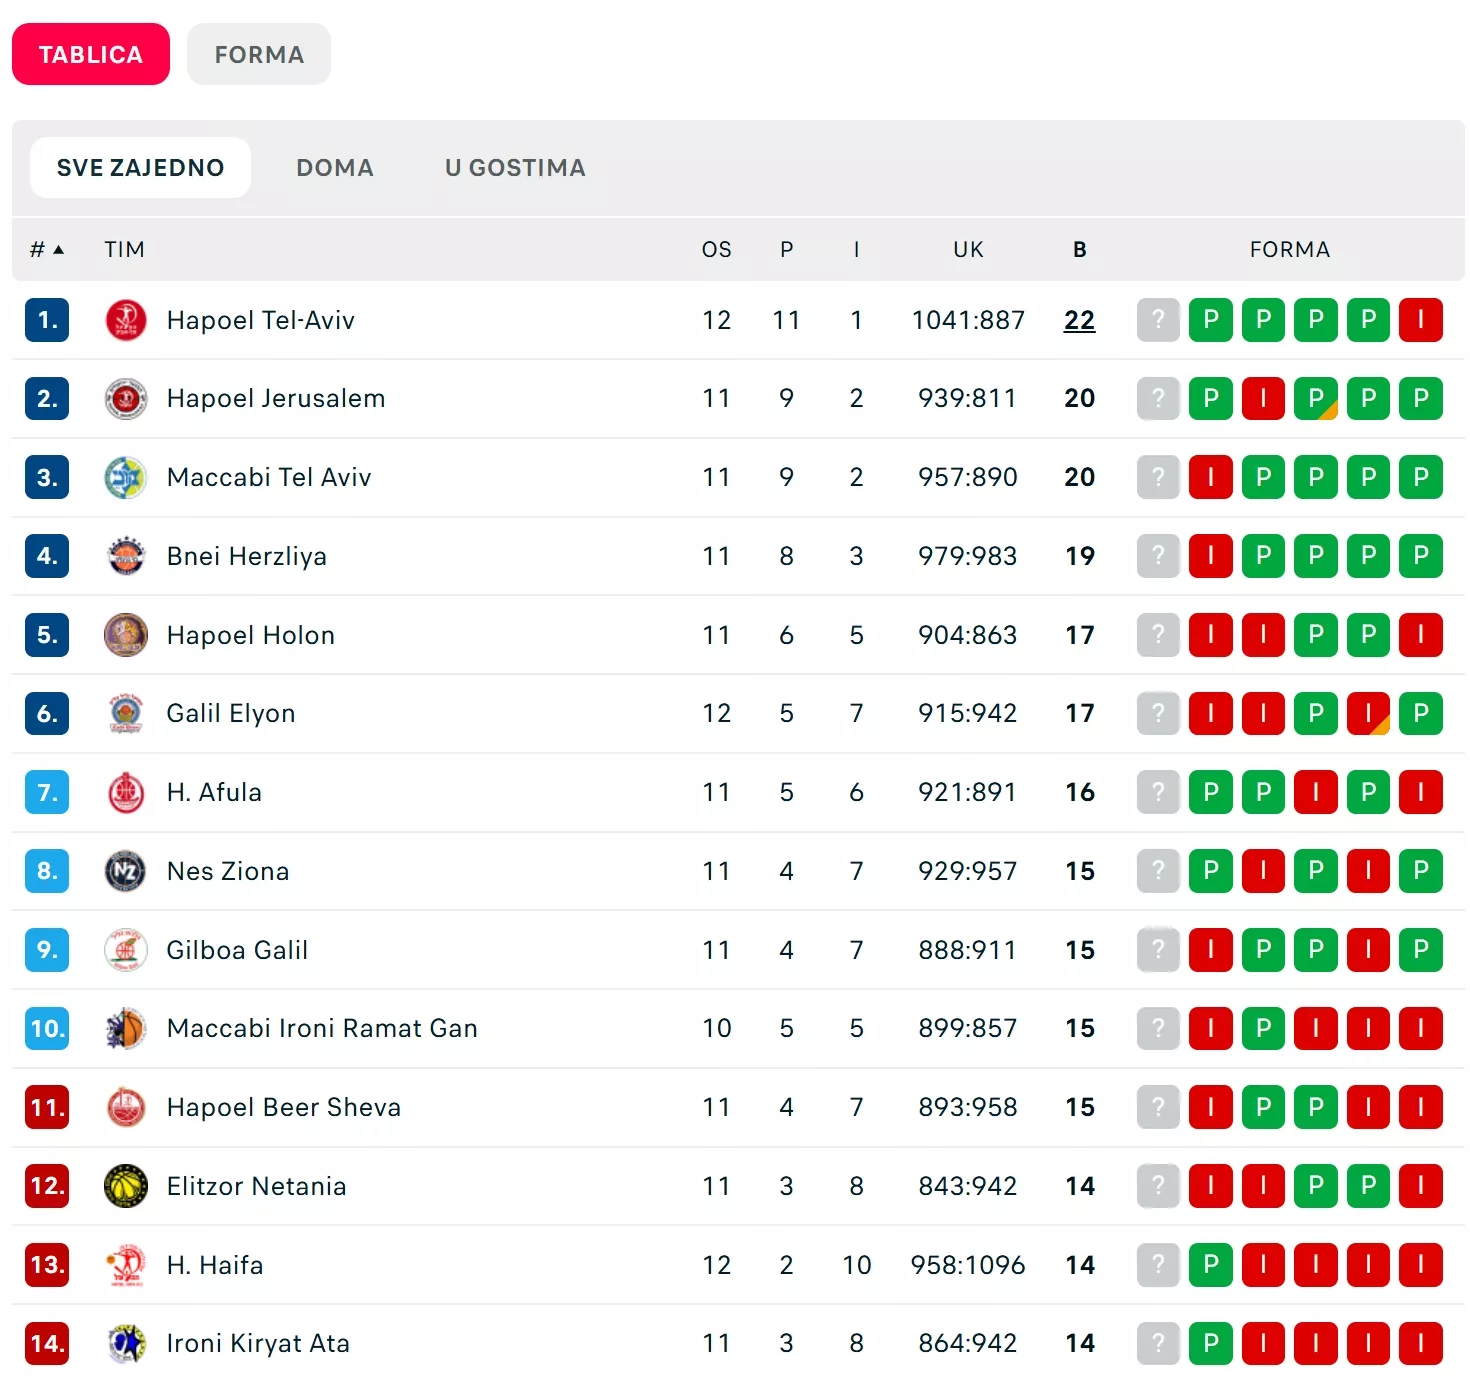Open the Galil Elyon team link
The height and width of the screenshot is (1376, 1470).
tap(231, 714)
